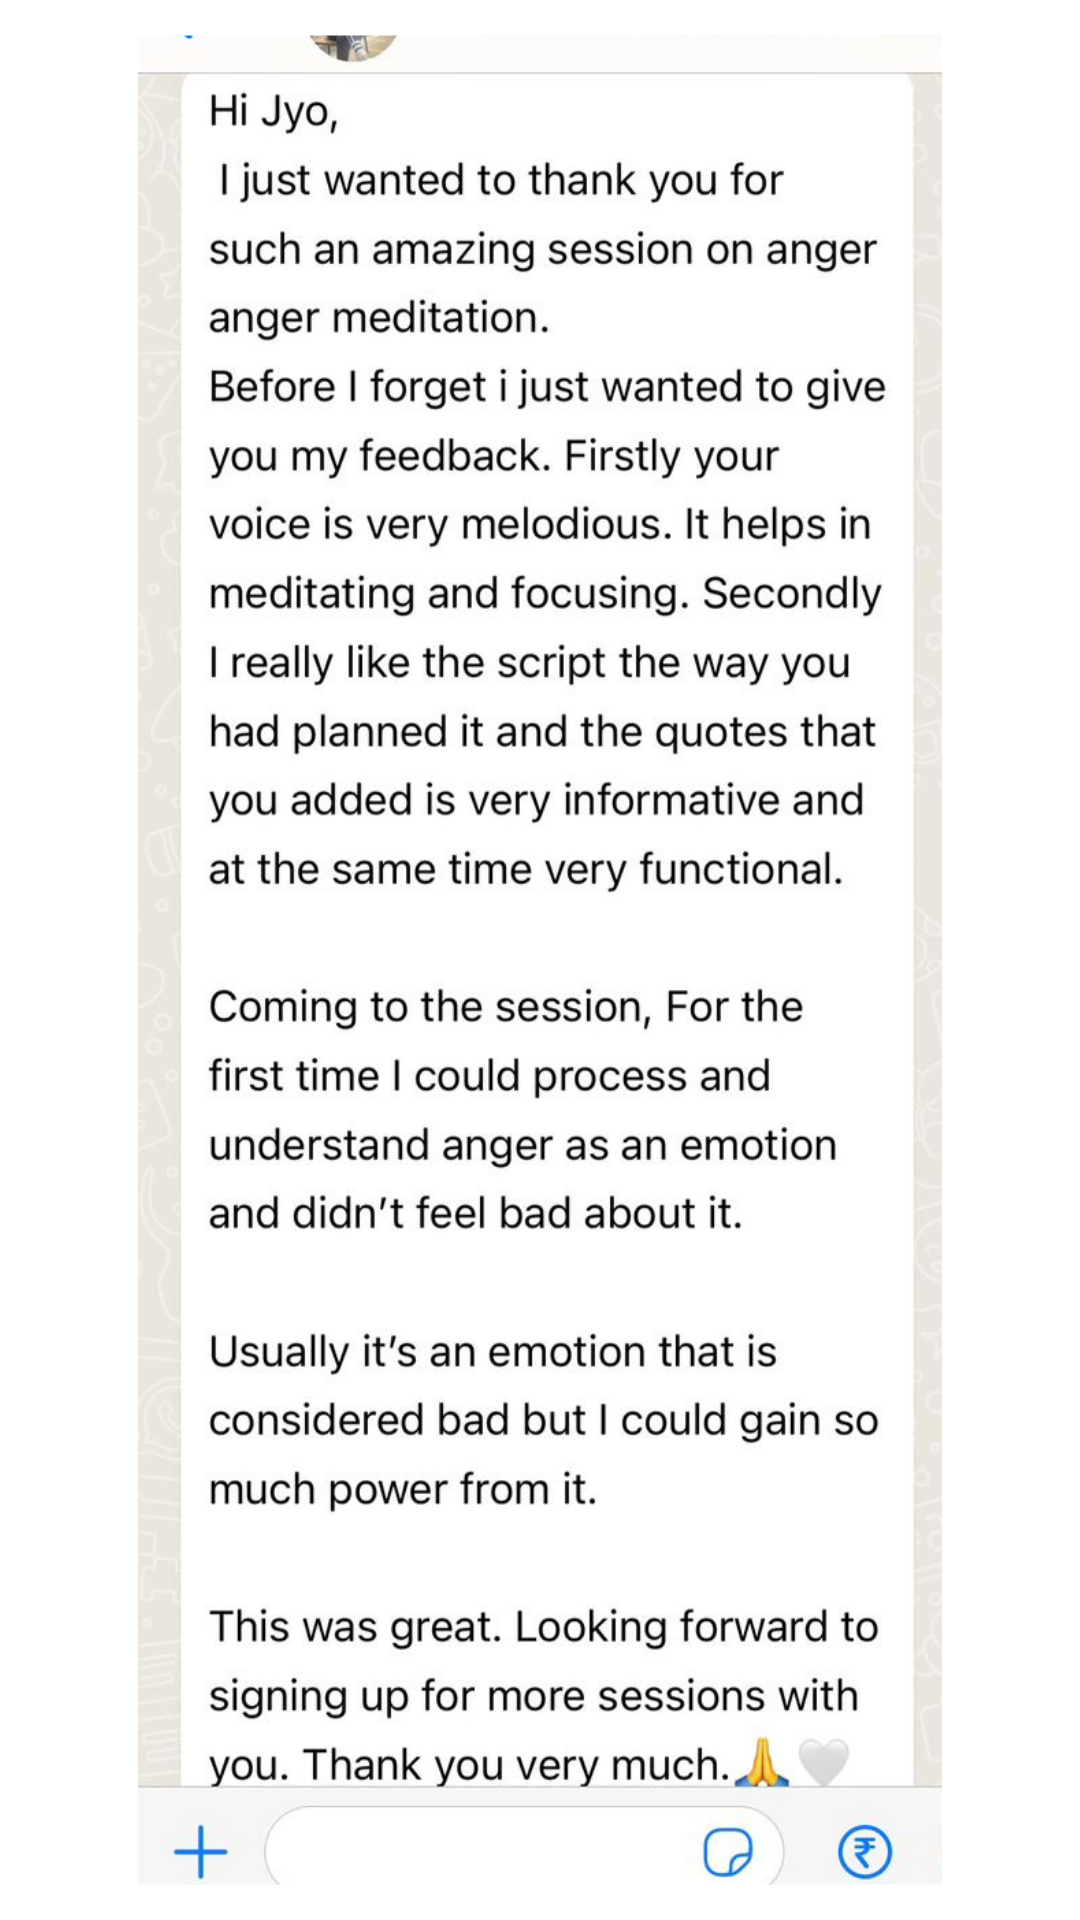Tap the folded hands emoji

click(x=761, y=1764)
